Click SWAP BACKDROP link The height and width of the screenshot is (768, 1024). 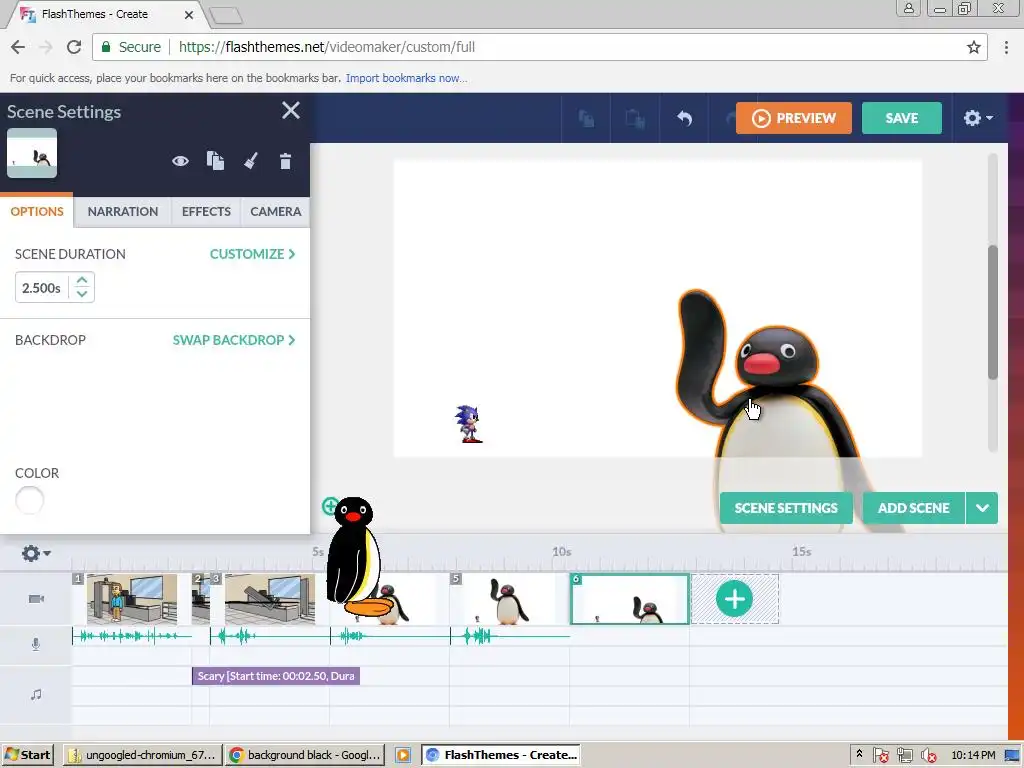[234, 340]
